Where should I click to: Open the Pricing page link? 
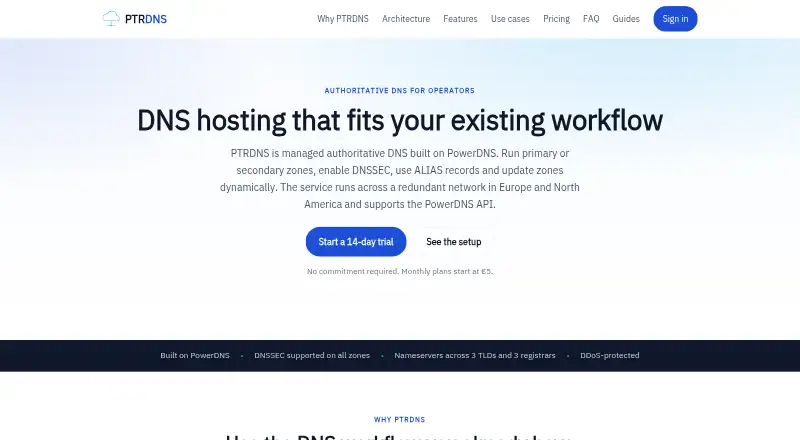point(556,19)
